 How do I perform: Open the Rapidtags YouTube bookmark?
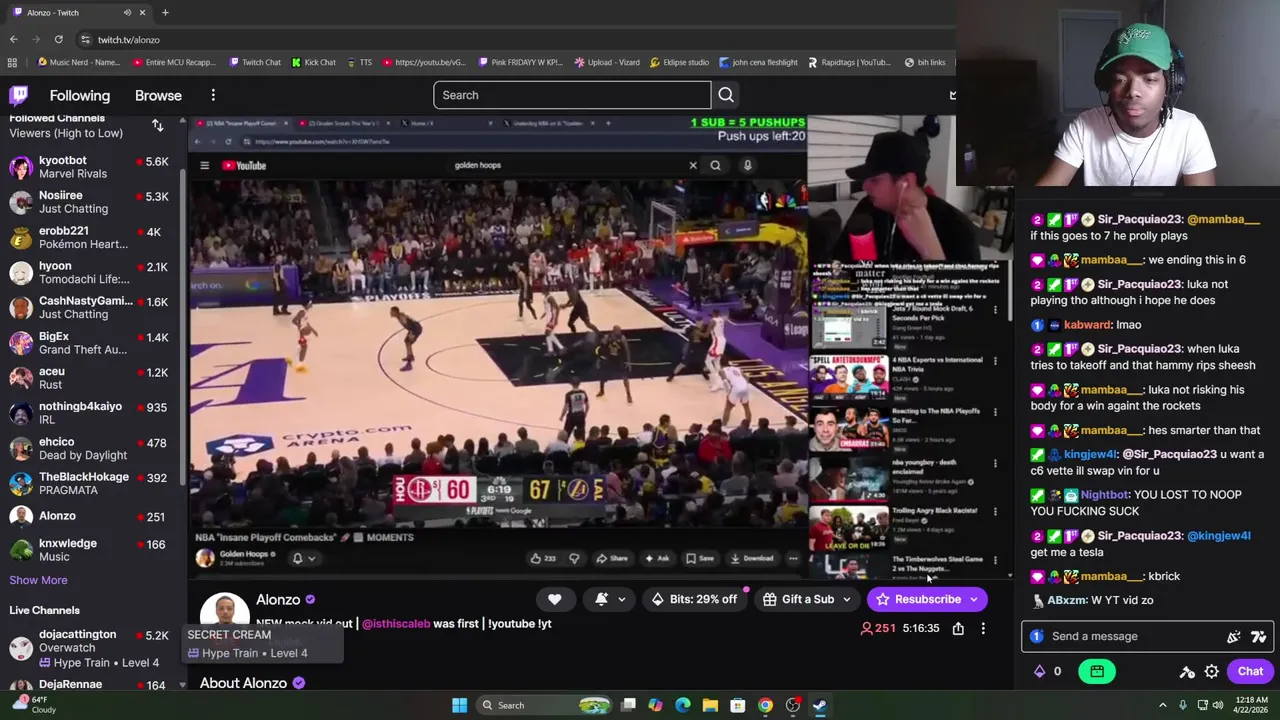(x=848, y=62)
